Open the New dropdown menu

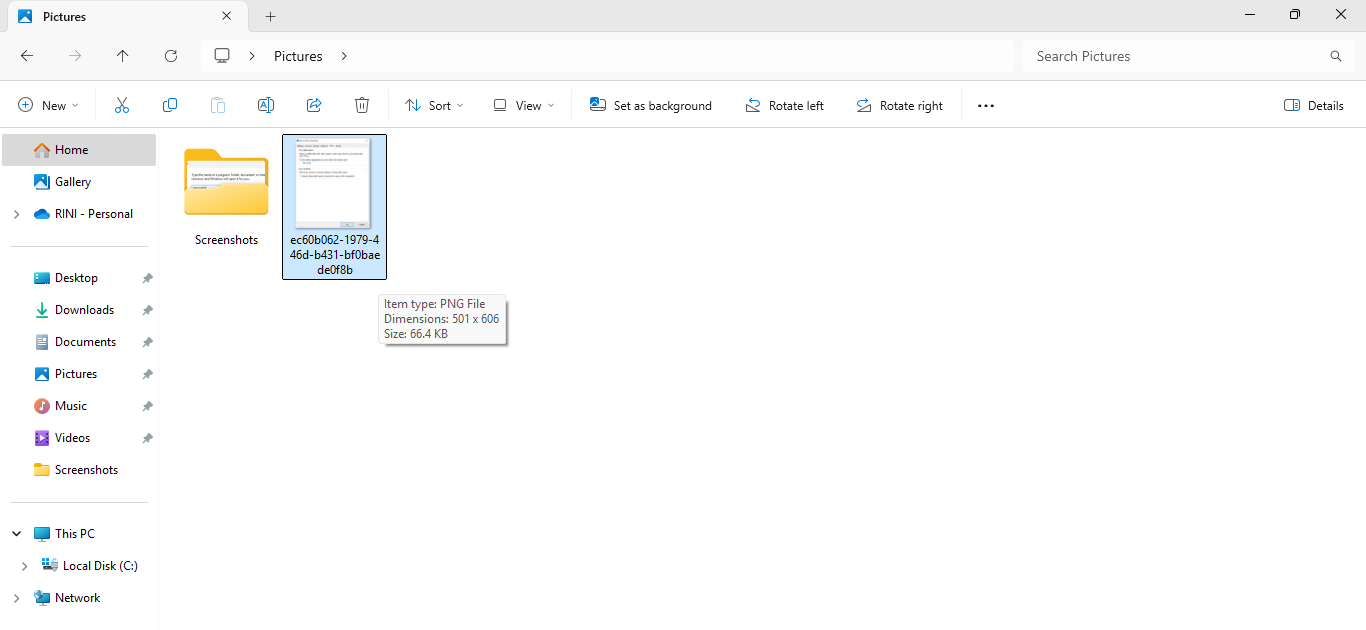[x=48, y=105]
